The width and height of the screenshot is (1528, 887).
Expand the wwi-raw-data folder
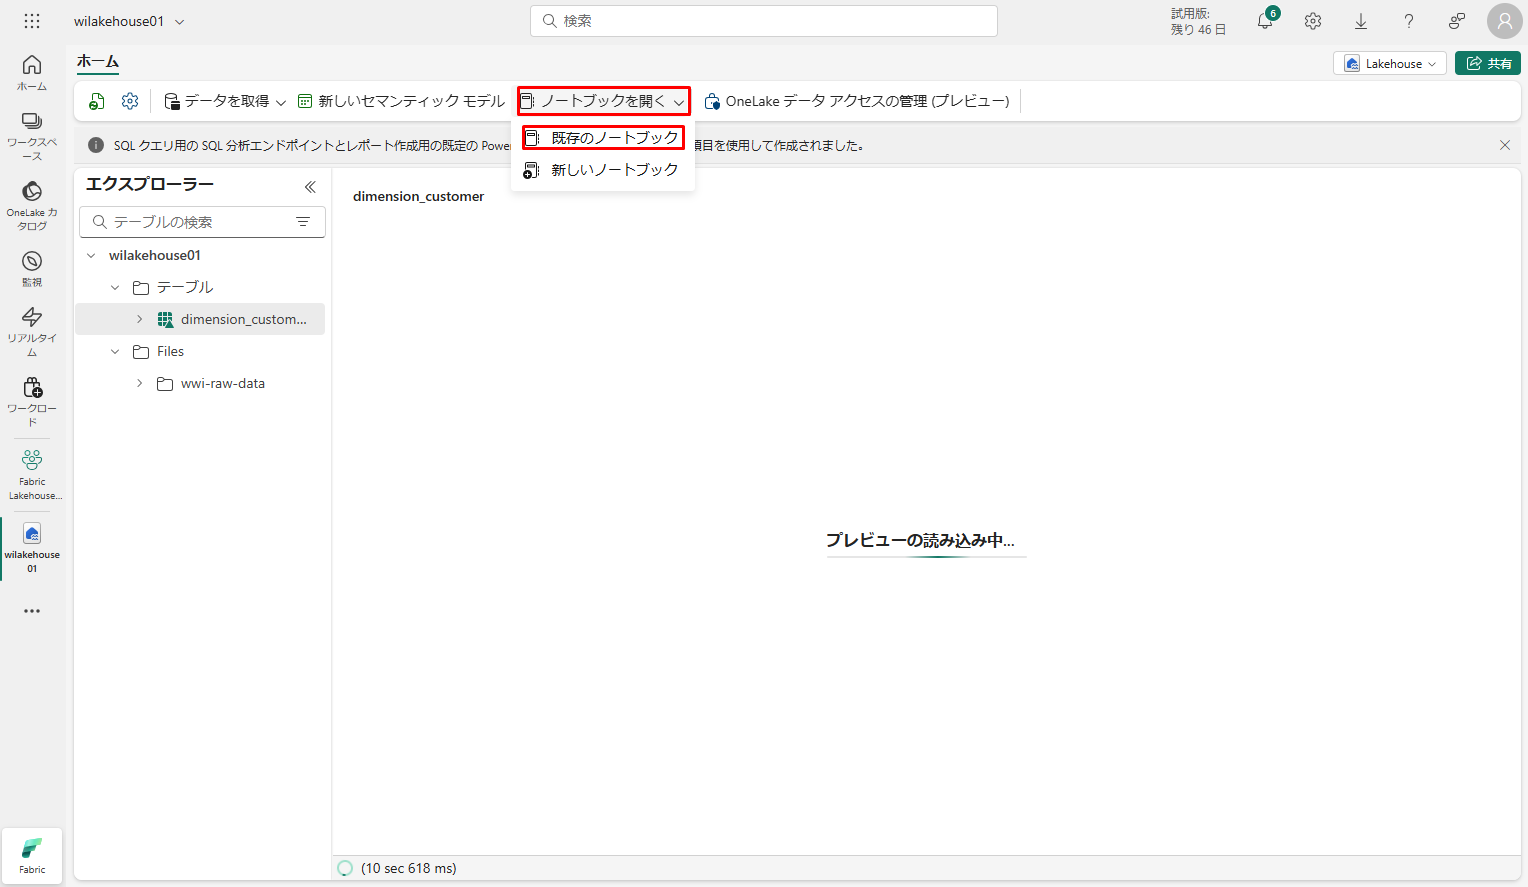coord(139,384)
